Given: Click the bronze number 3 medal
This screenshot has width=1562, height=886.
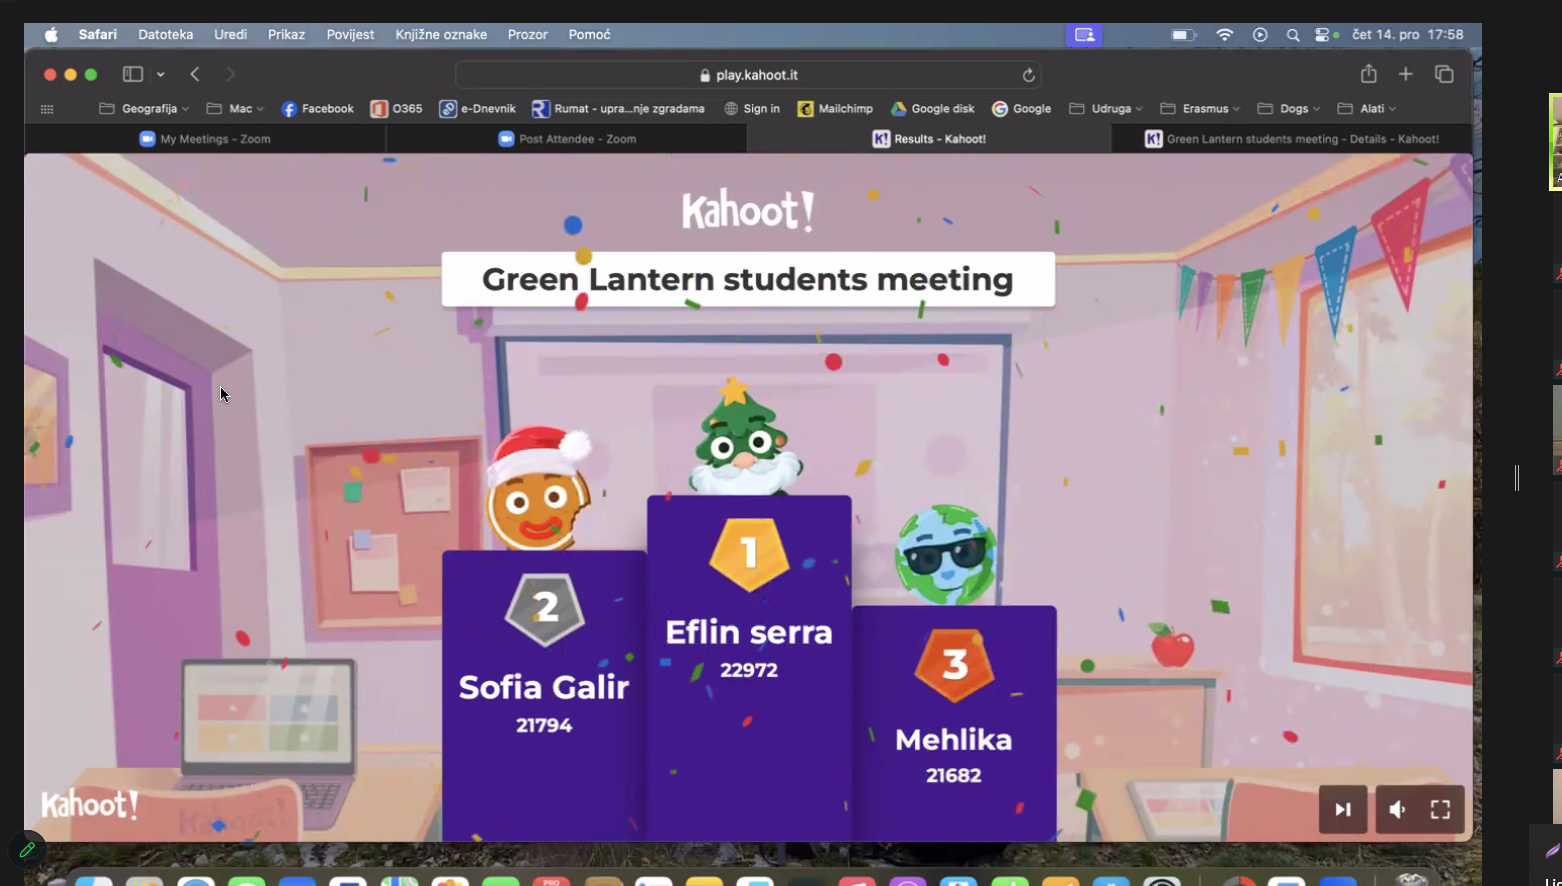Looking at the screenshot, I should [x=955, y=665].
